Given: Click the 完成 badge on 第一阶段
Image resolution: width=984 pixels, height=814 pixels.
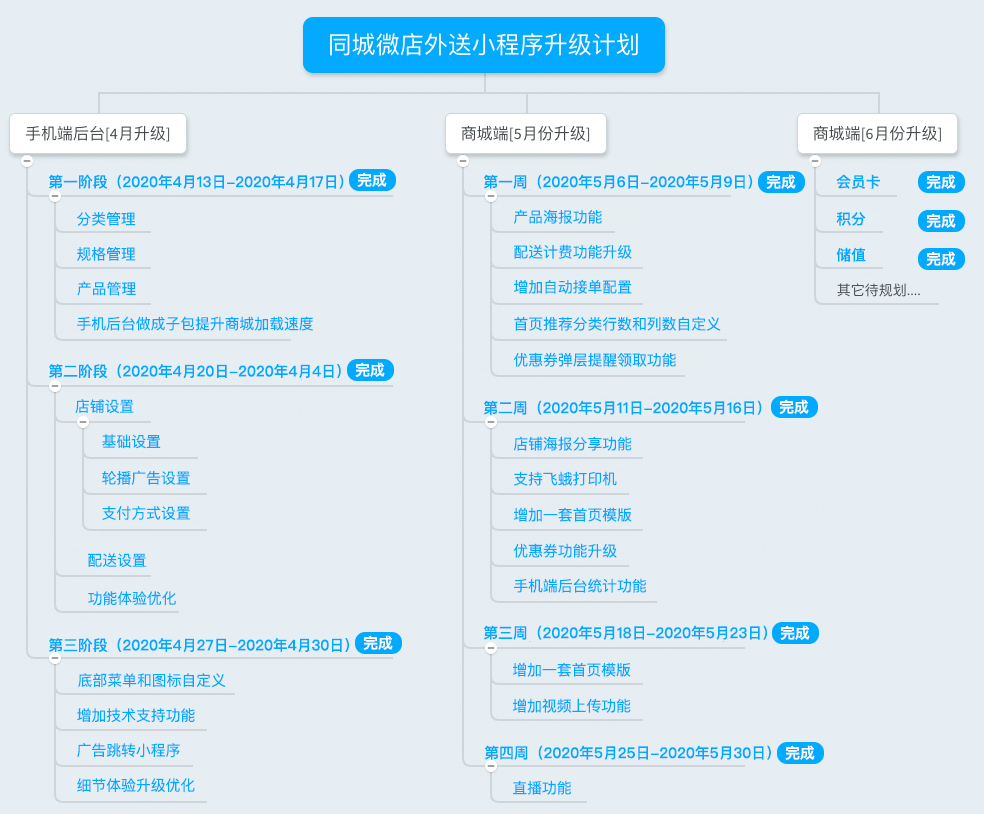Looking at the screenshot, I should tap(372, 181).
